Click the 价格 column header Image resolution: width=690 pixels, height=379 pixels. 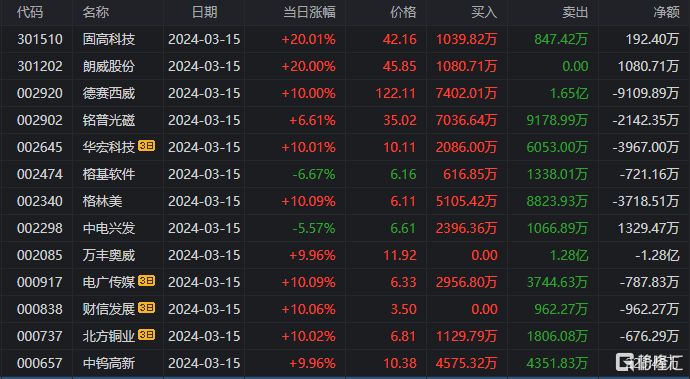point(403,12)
